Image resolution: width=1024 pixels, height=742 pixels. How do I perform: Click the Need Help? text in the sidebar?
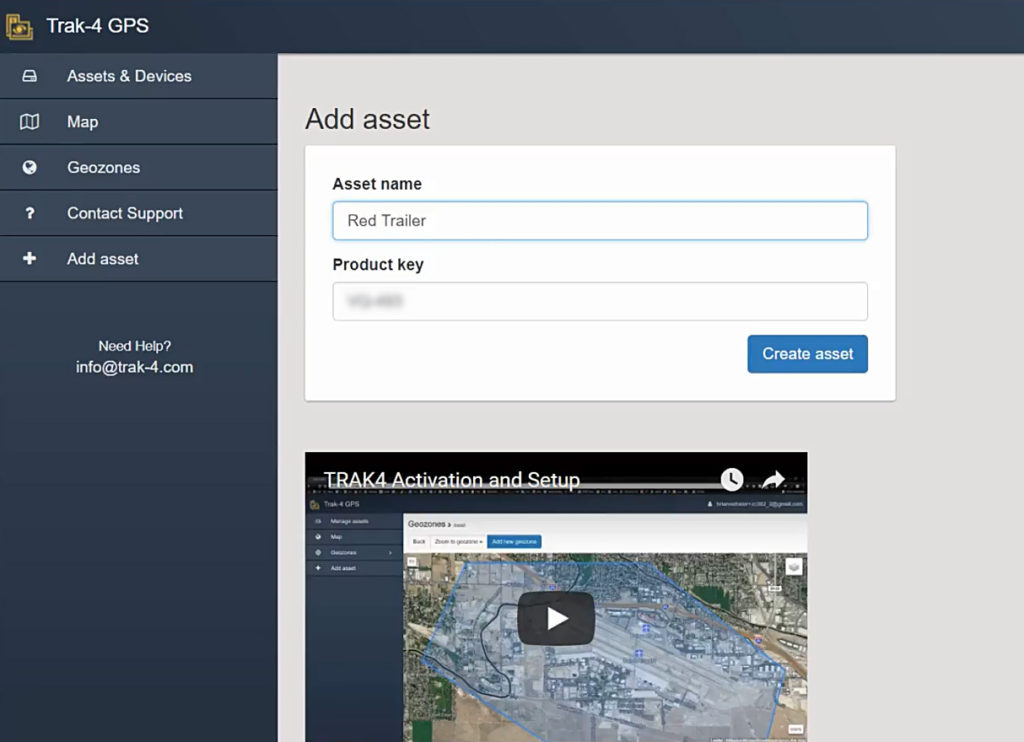click(135, 346)
